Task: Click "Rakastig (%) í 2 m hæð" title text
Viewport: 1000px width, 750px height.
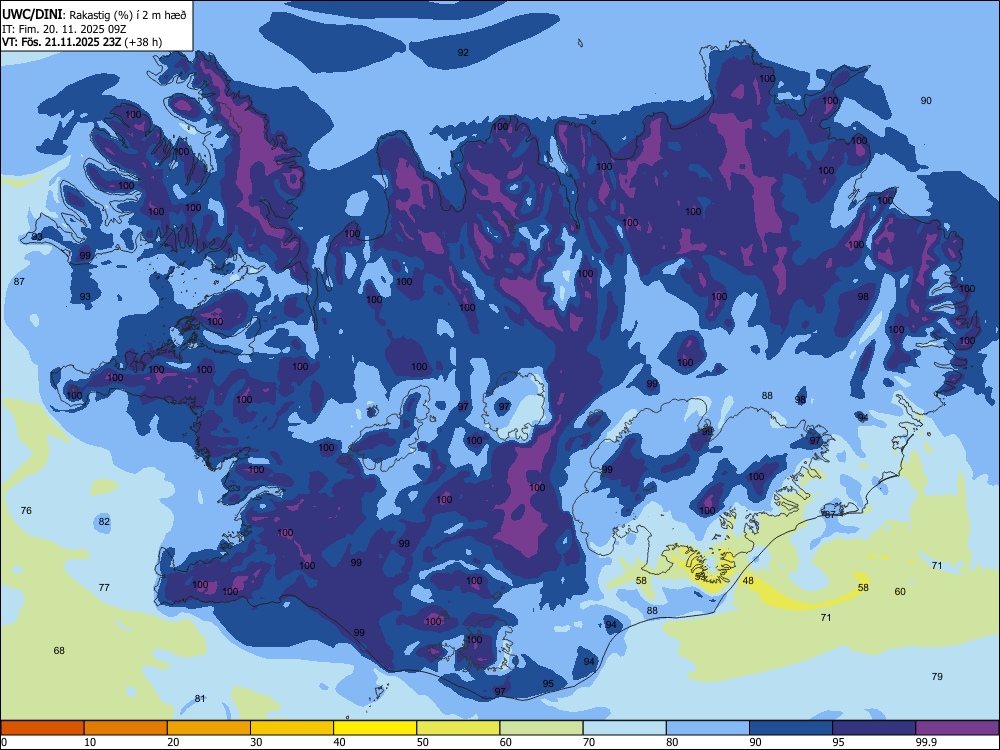Action: [128, 15]
